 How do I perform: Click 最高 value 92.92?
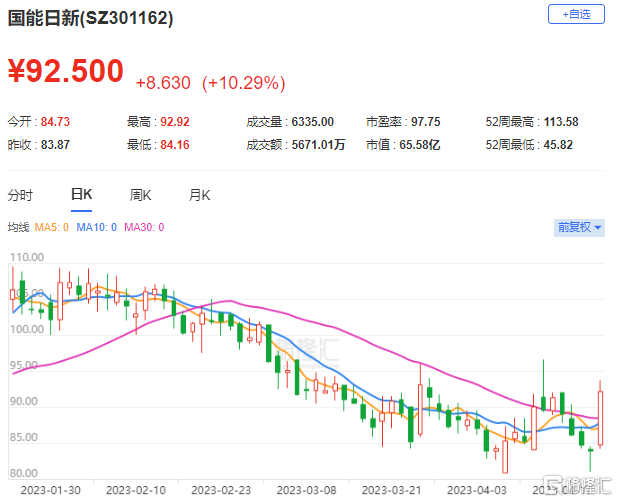(x=175, y=122)
